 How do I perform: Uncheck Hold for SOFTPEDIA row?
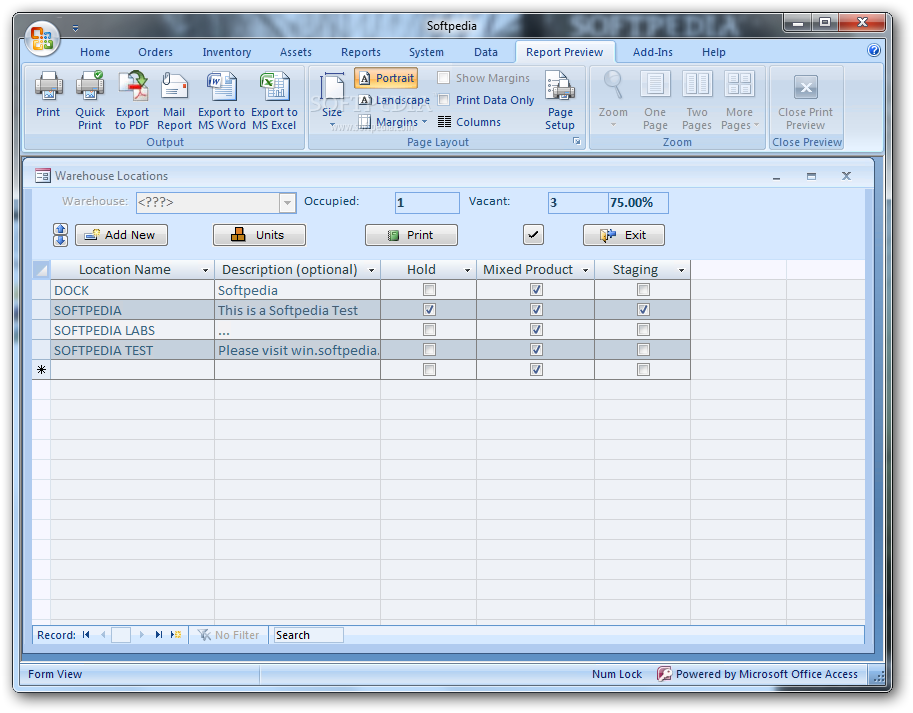click(x=429, y=310)
